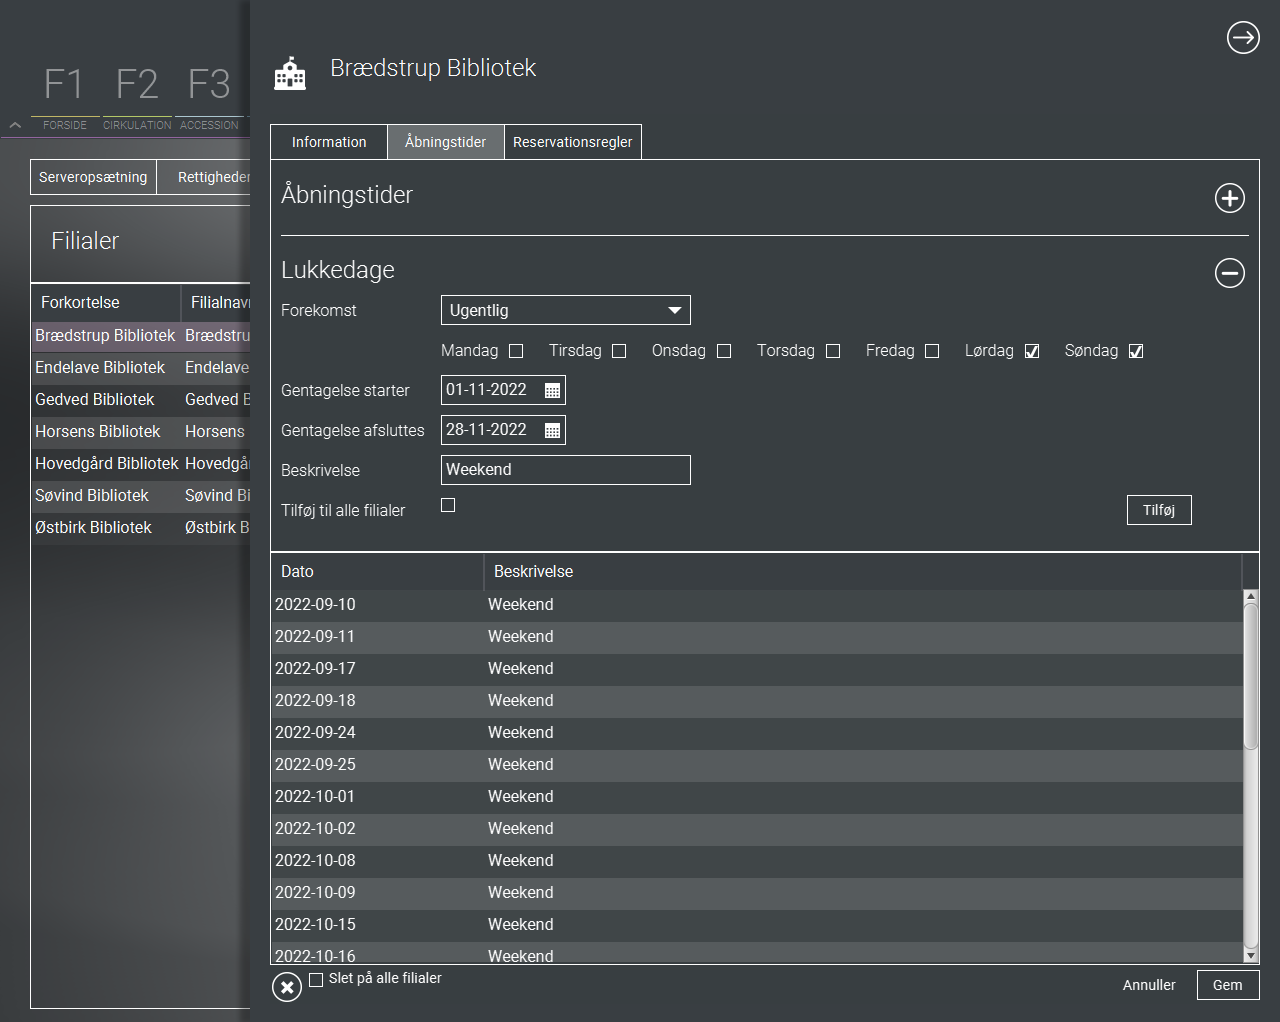Select Endelave Bibliotek in Filialer list
The height and width of the screenshot is (1022, 1280).
(x=140, y=367)
